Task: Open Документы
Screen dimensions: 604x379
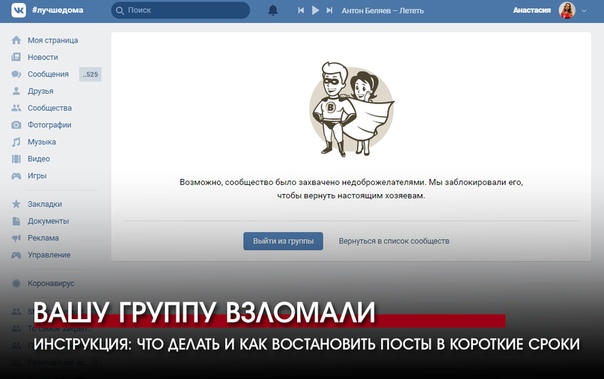Action: [x=48, y=221]
